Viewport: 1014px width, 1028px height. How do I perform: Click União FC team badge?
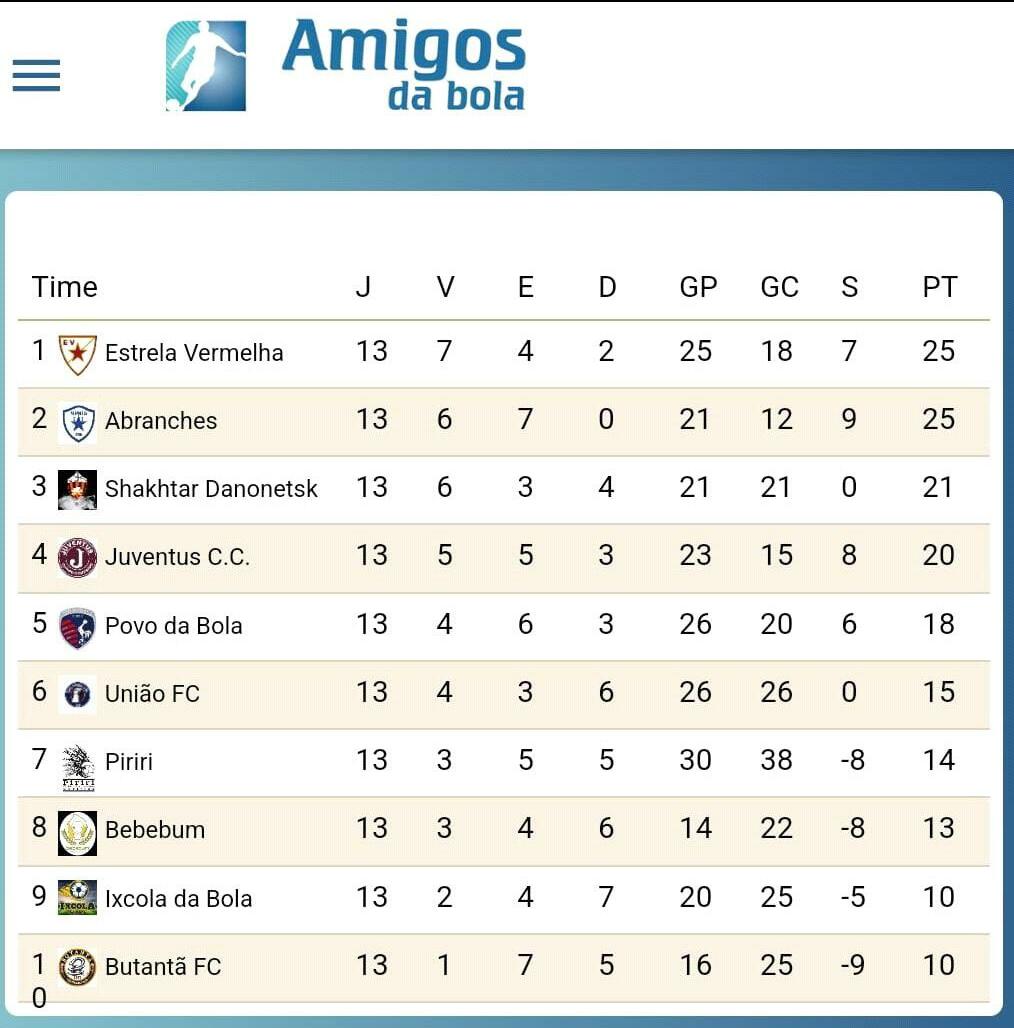pos(77,694)
